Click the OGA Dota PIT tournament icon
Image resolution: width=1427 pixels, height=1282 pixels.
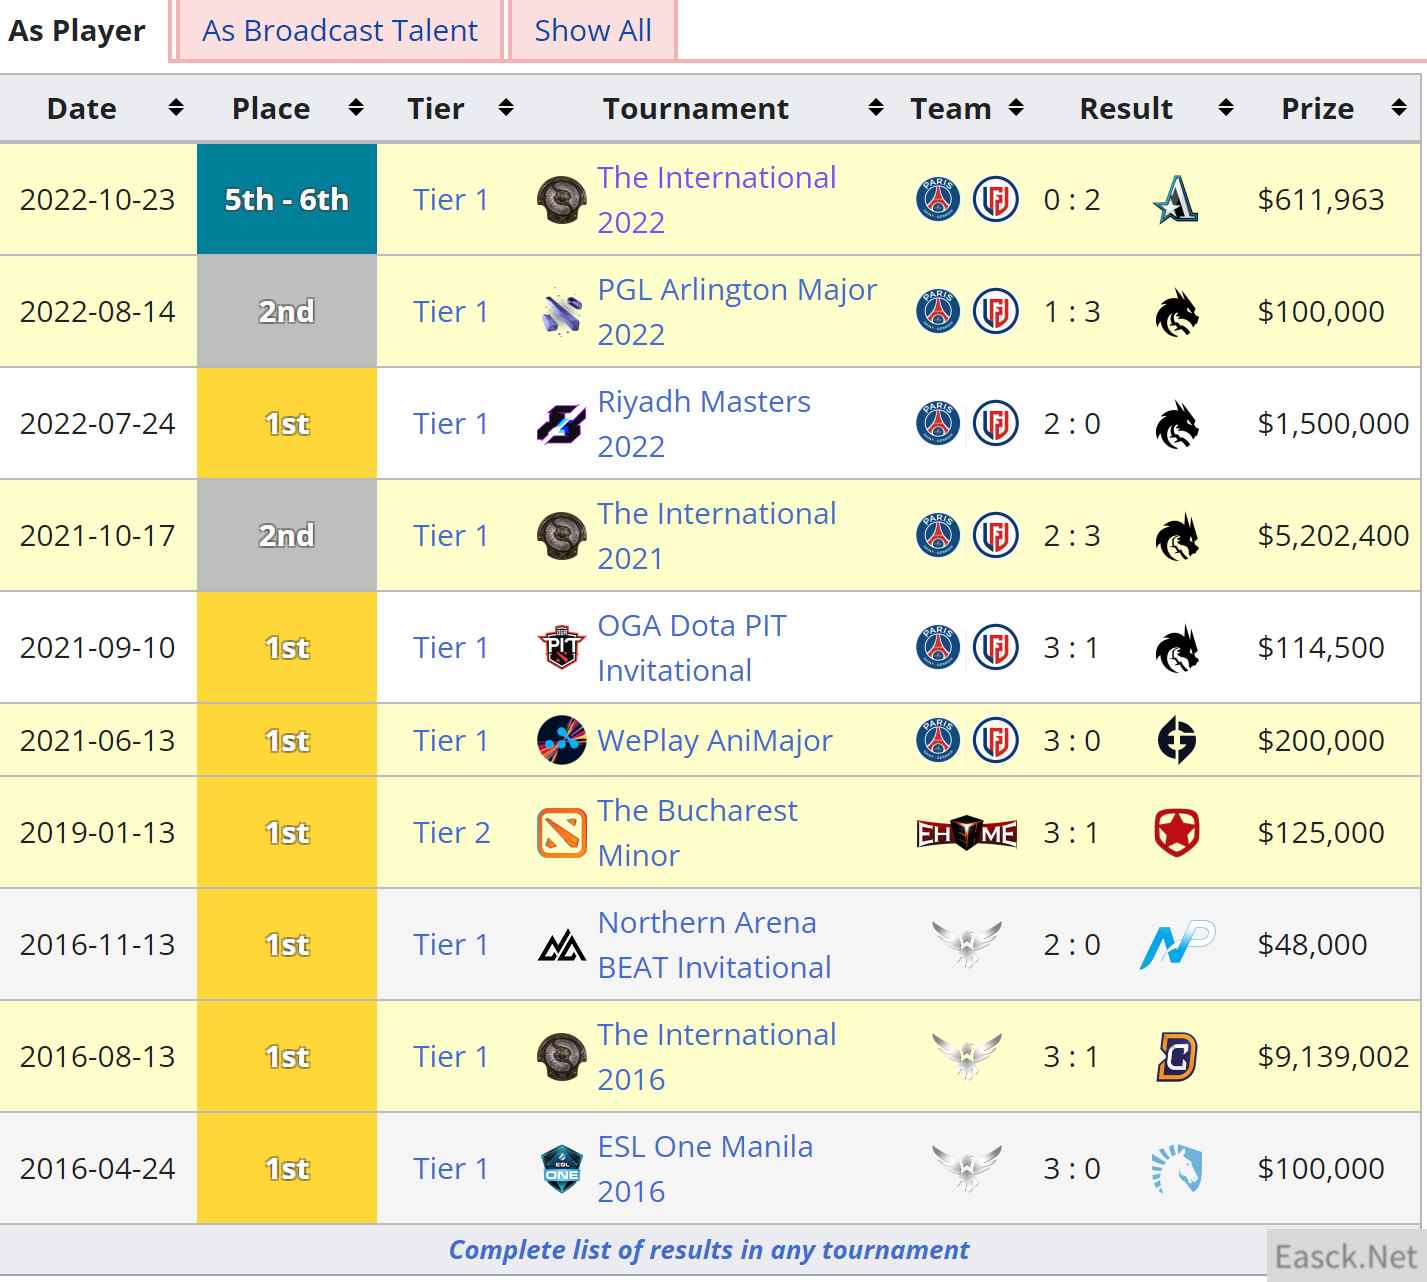(561, 648)
